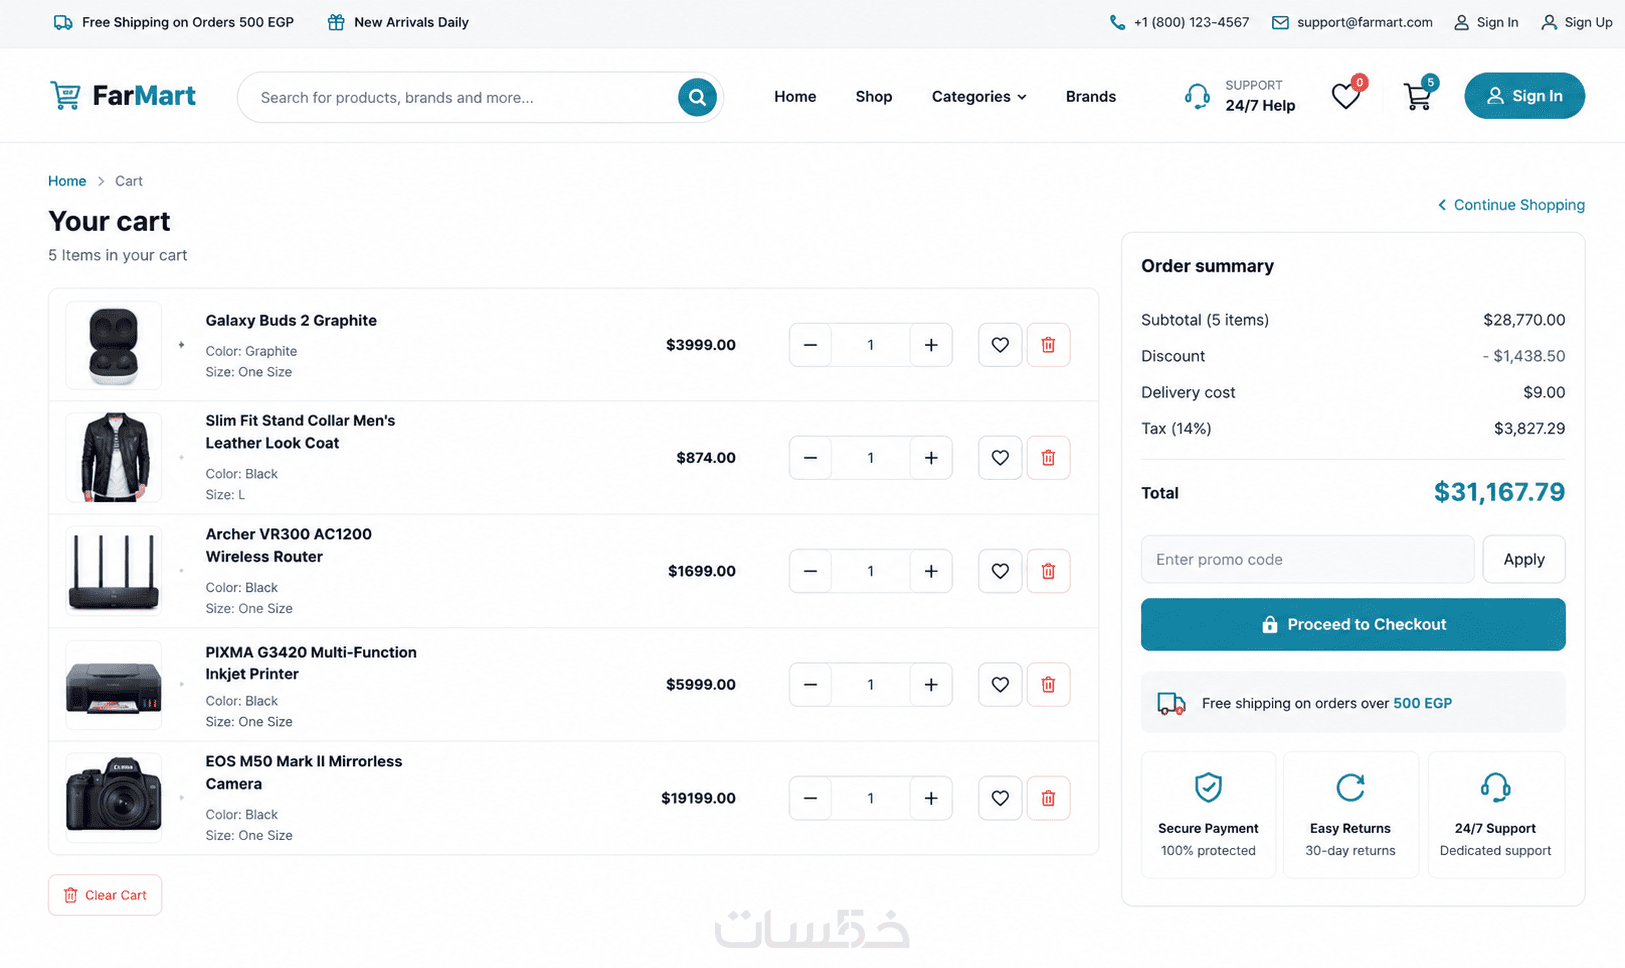Focus the product search field
Image resolution: width=1625 pixels, height=968 pixels.
pos(466,97)
